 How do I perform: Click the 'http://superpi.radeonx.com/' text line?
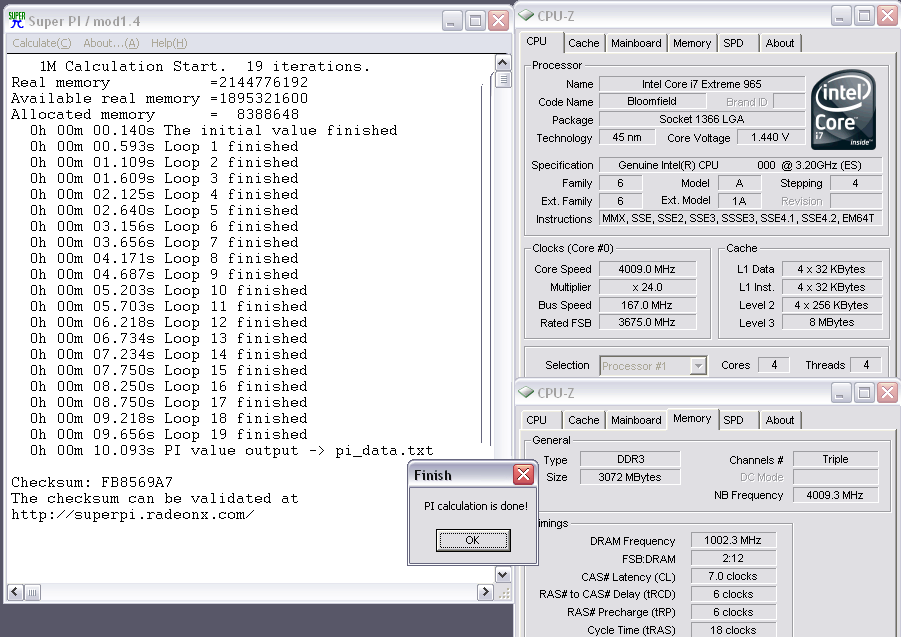[133, 515]
